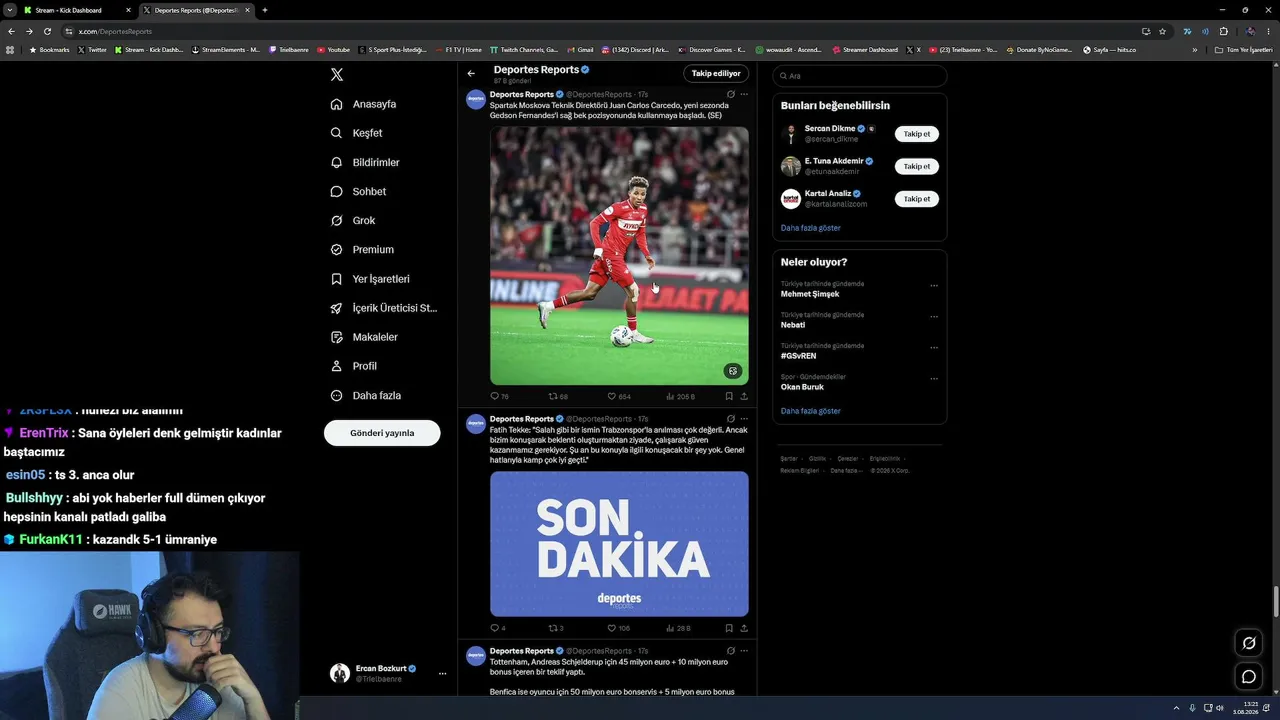Viewport: 1280px width, 720px height.
Task: Repost the Gedson Fernandes post
Action: click(x=558, y=397)
